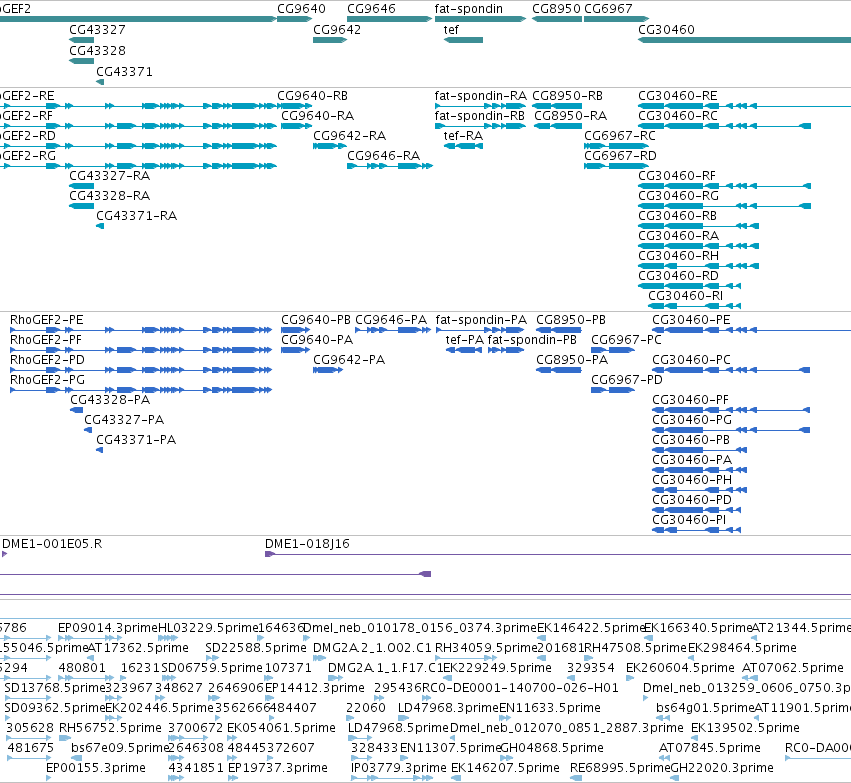Click protein RhoGEF2-PF
Image resolution: width=851 pixels, height=783 pixels.
46,340
